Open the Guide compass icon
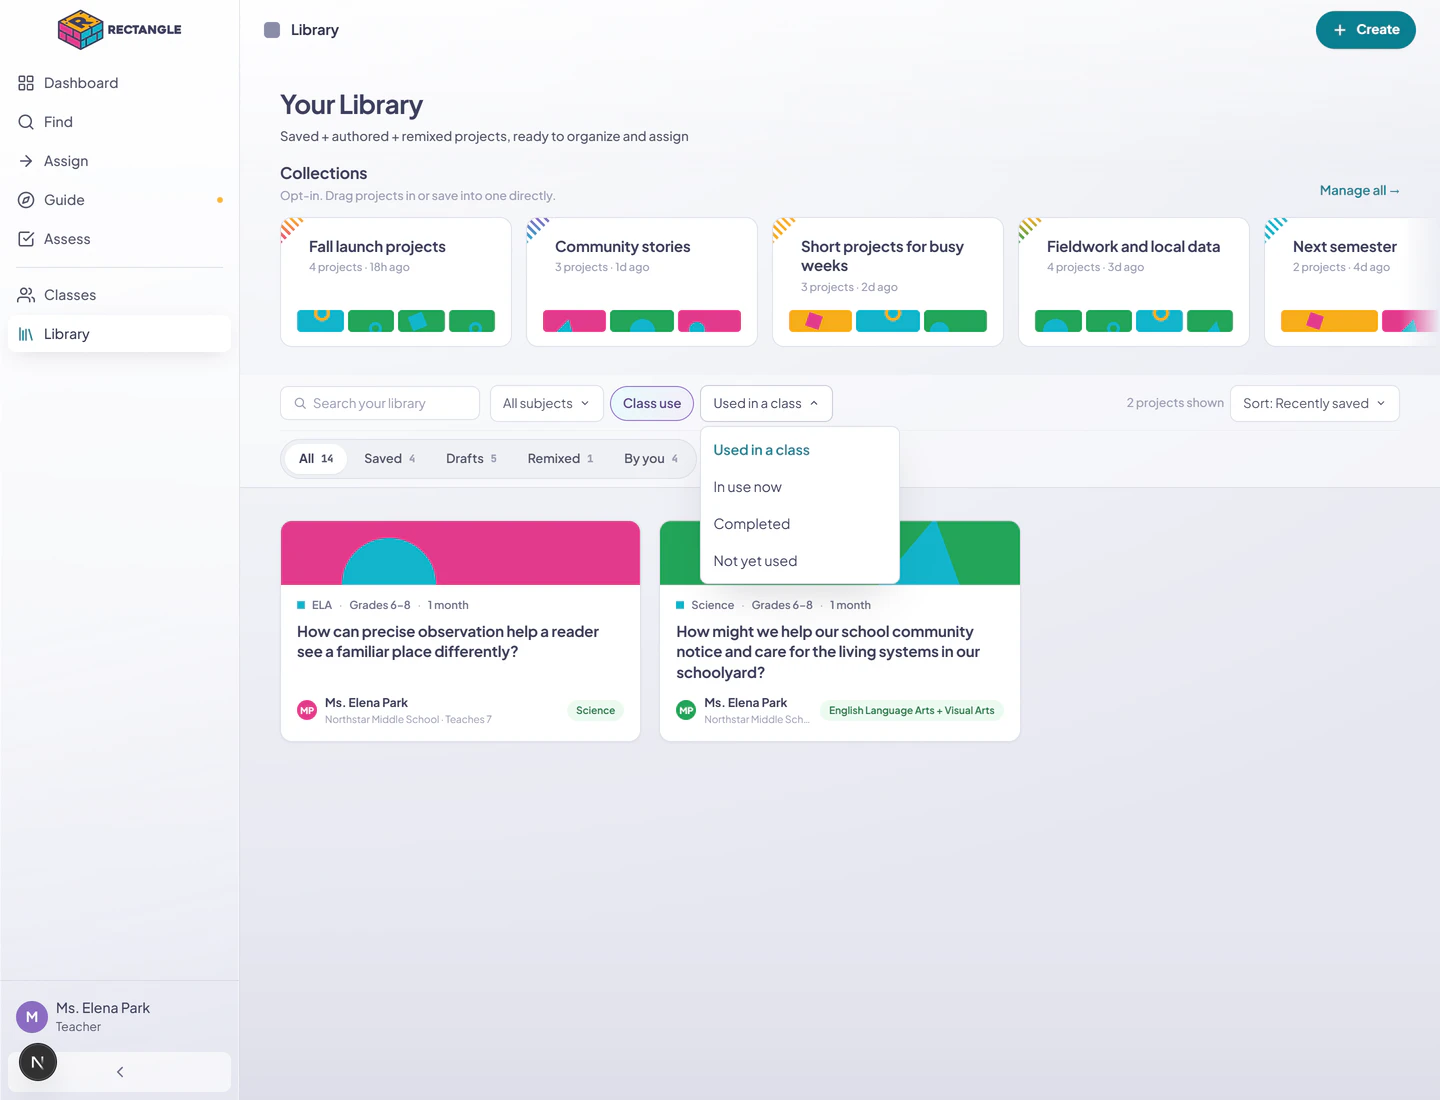 click(26, 200)
